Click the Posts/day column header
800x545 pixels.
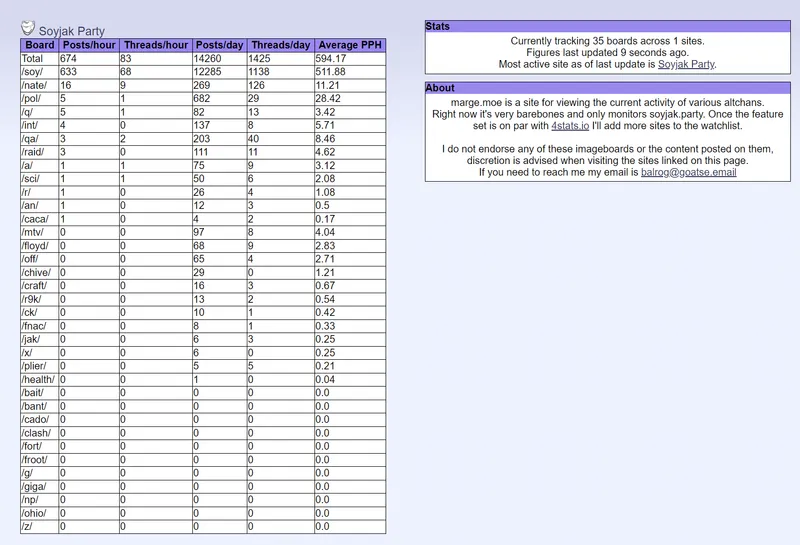coord(220,45)
